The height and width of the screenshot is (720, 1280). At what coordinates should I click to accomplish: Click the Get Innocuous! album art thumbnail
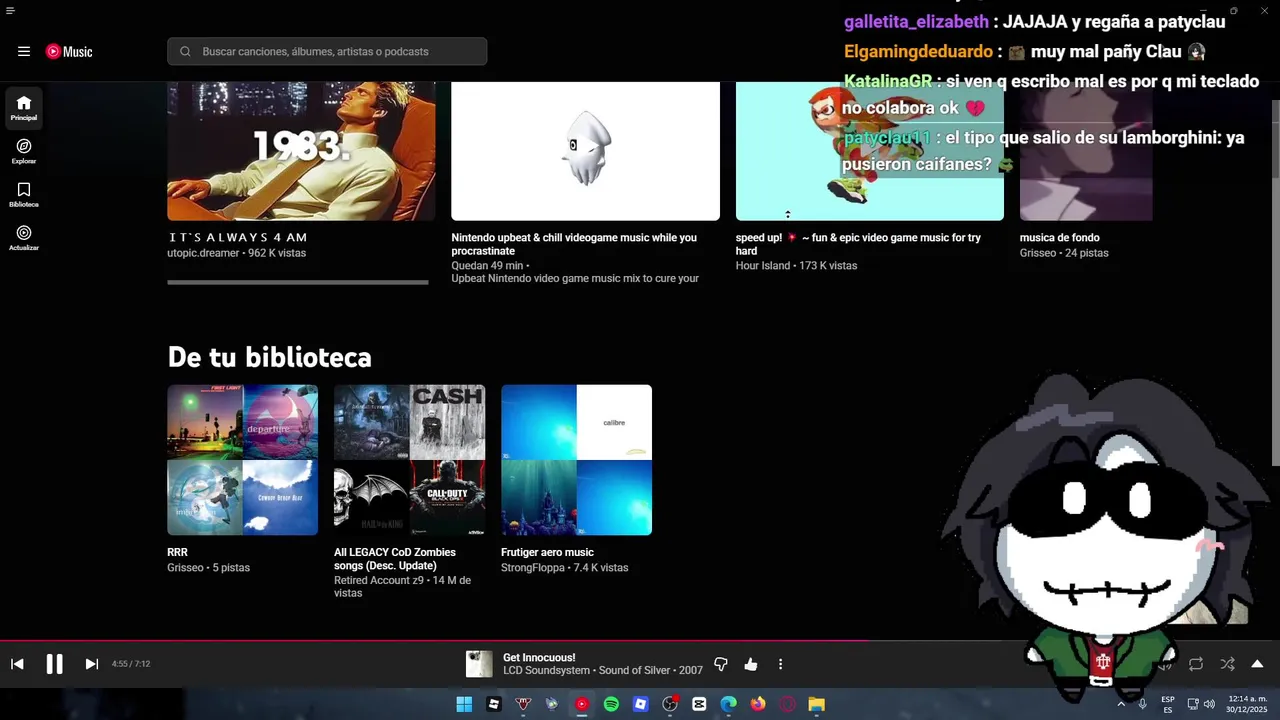point(479,664)
